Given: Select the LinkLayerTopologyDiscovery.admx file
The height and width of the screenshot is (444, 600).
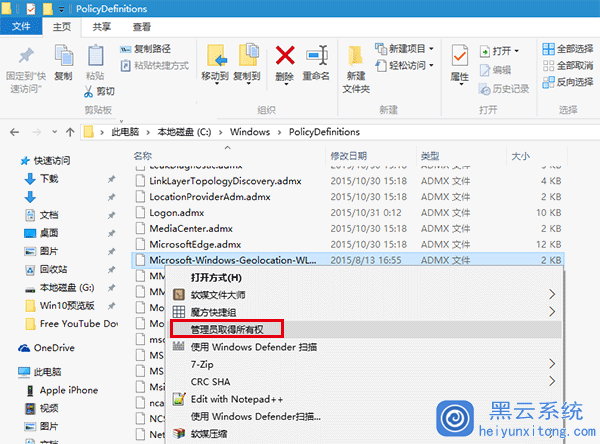Looking at the screenshot, I should (225, 181).
